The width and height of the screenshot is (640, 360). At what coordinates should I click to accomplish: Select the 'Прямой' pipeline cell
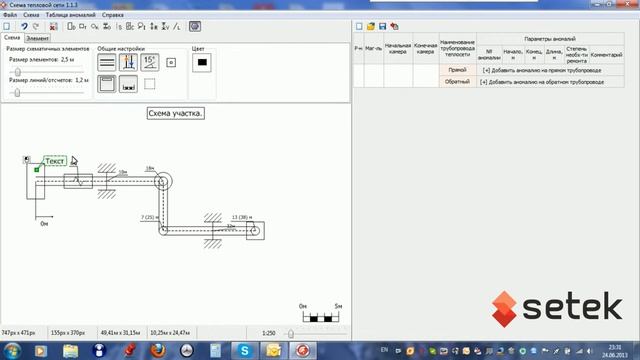click(x=457, y=70)
